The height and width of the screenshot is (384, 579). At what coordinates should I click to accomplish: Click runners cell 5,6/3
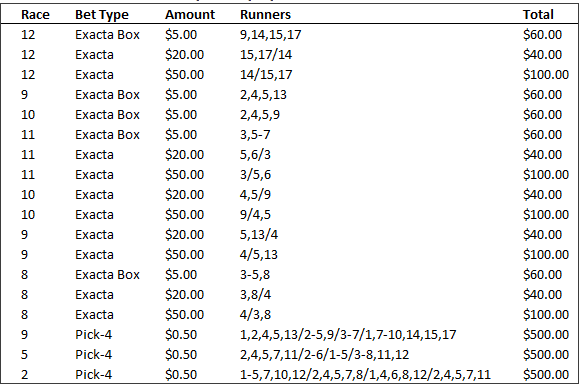pyautogui.click(x=255, y=154)
